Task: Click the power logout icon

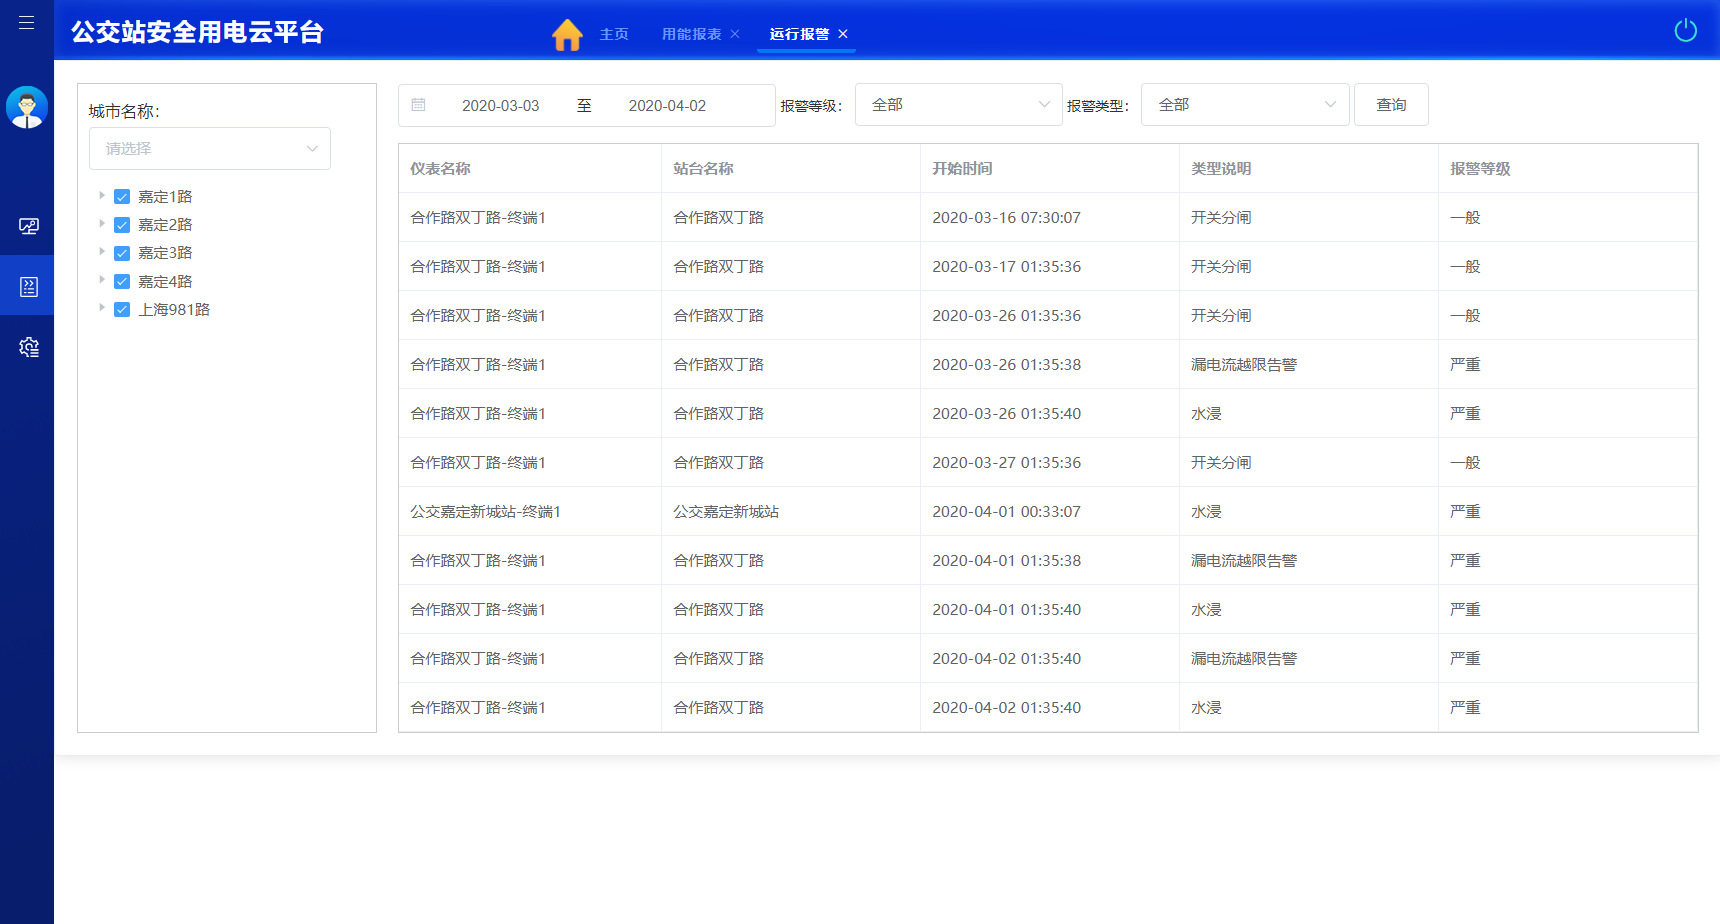Action: point(1685,31)
